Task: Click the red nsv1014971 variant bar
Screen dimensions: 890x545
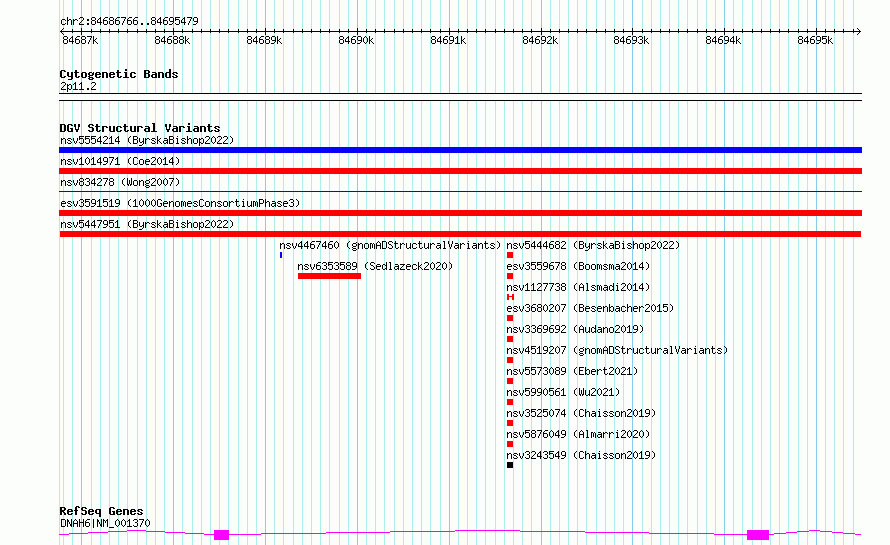Action: pyautogui.click(x=460, y=171)
